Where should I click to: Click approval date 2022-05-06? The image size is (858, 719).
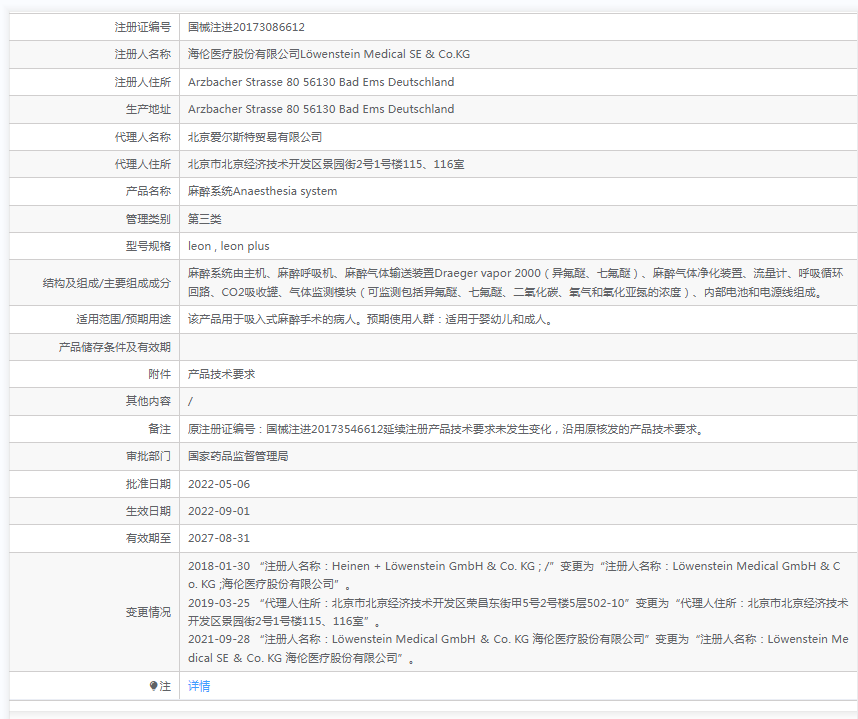(x=219, y=484)
